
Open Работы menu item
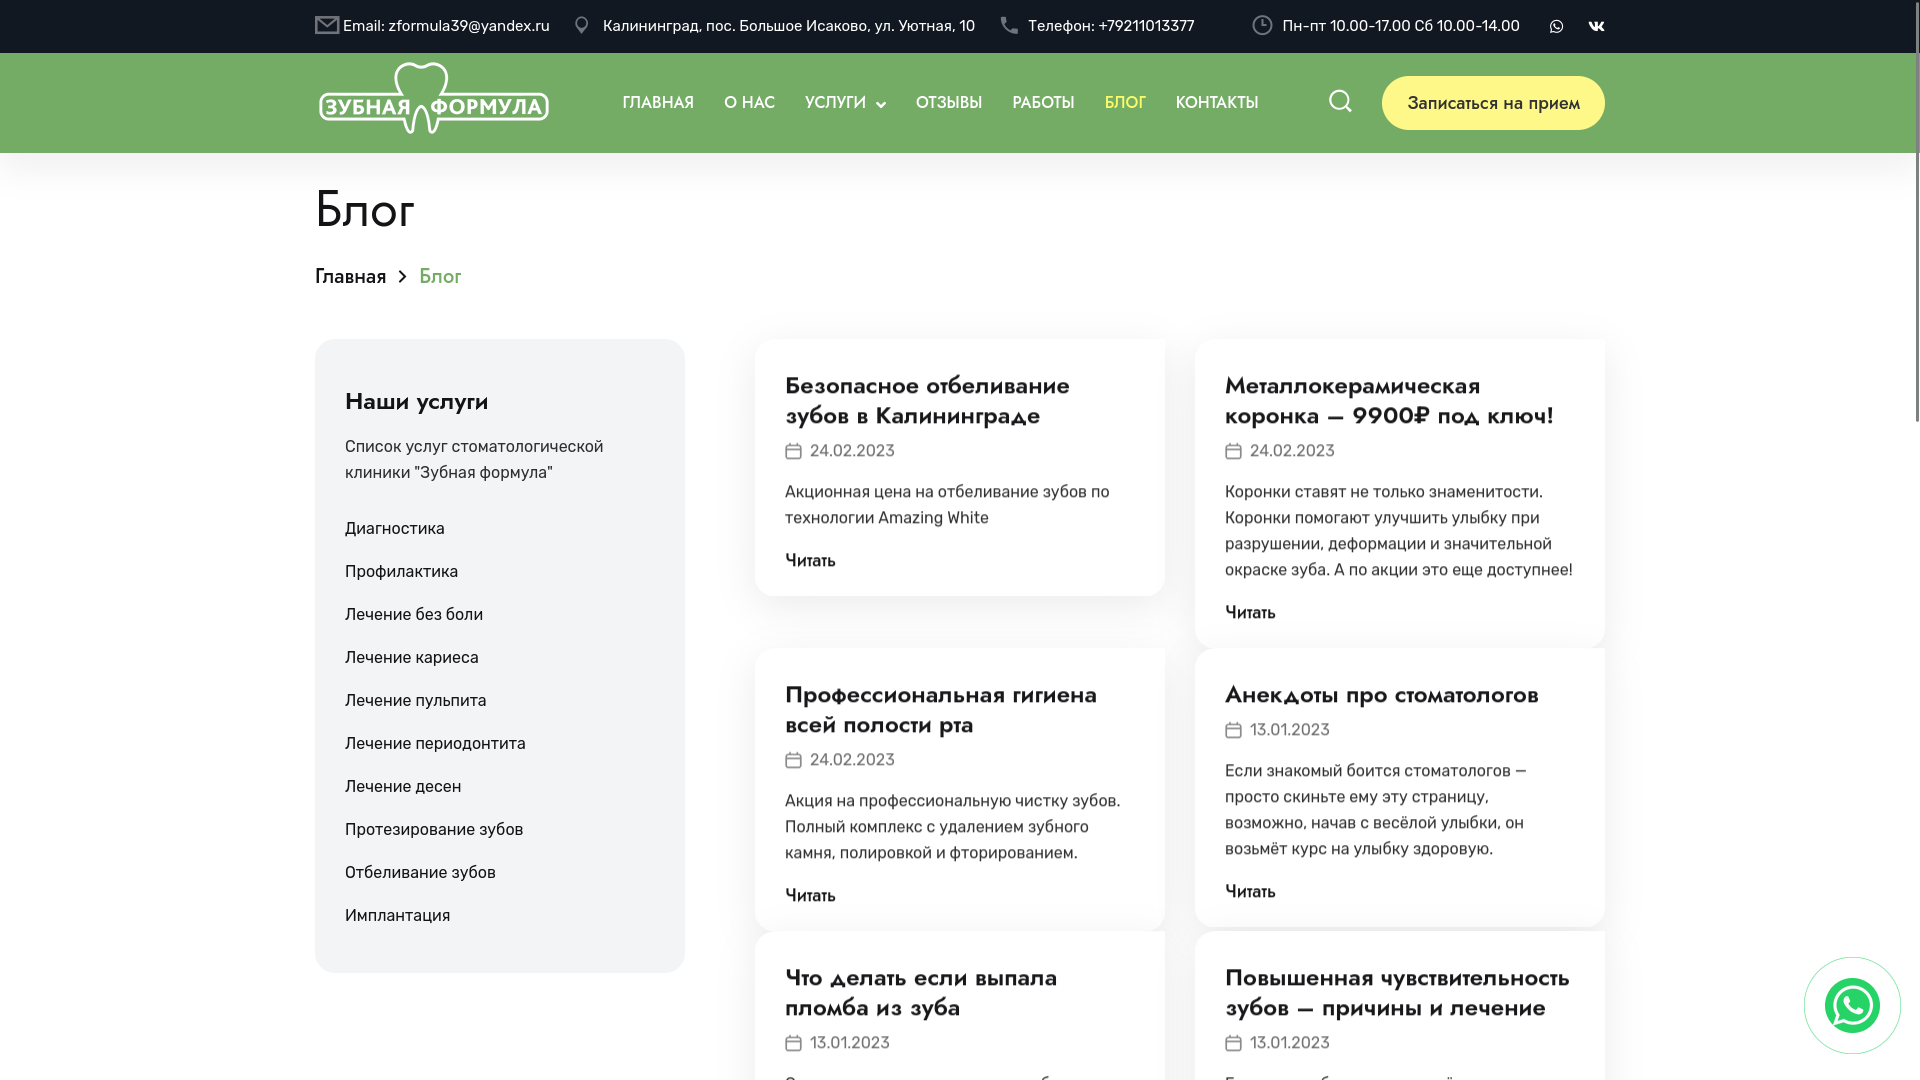tap(1043, 103)
